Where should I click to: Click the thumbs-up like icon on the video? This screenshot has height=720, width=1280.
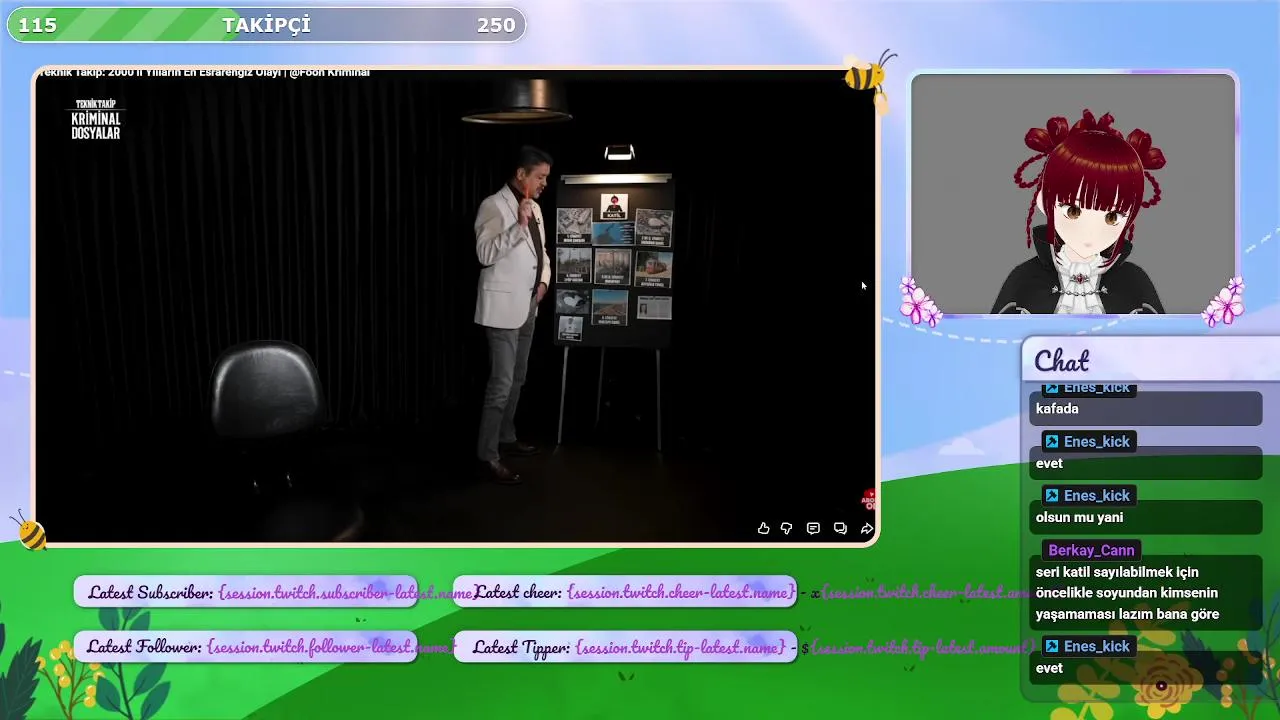coord(763,528)
